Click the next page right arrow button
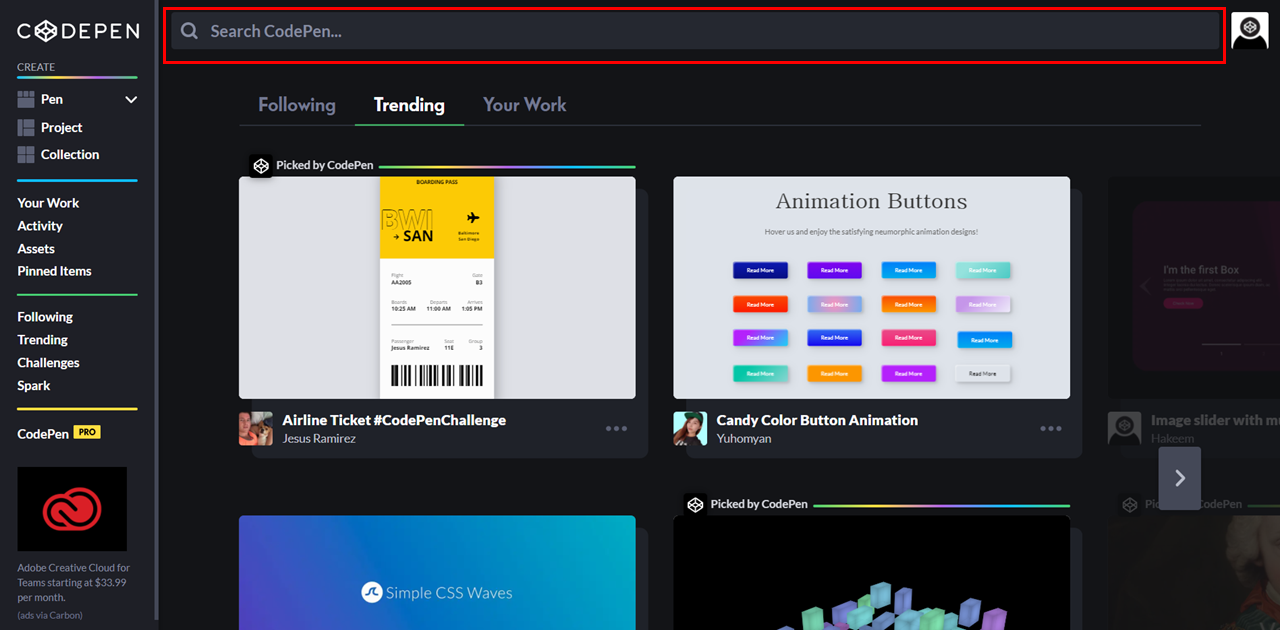This screenshot has width=1280, height=630. (1180, 478)
